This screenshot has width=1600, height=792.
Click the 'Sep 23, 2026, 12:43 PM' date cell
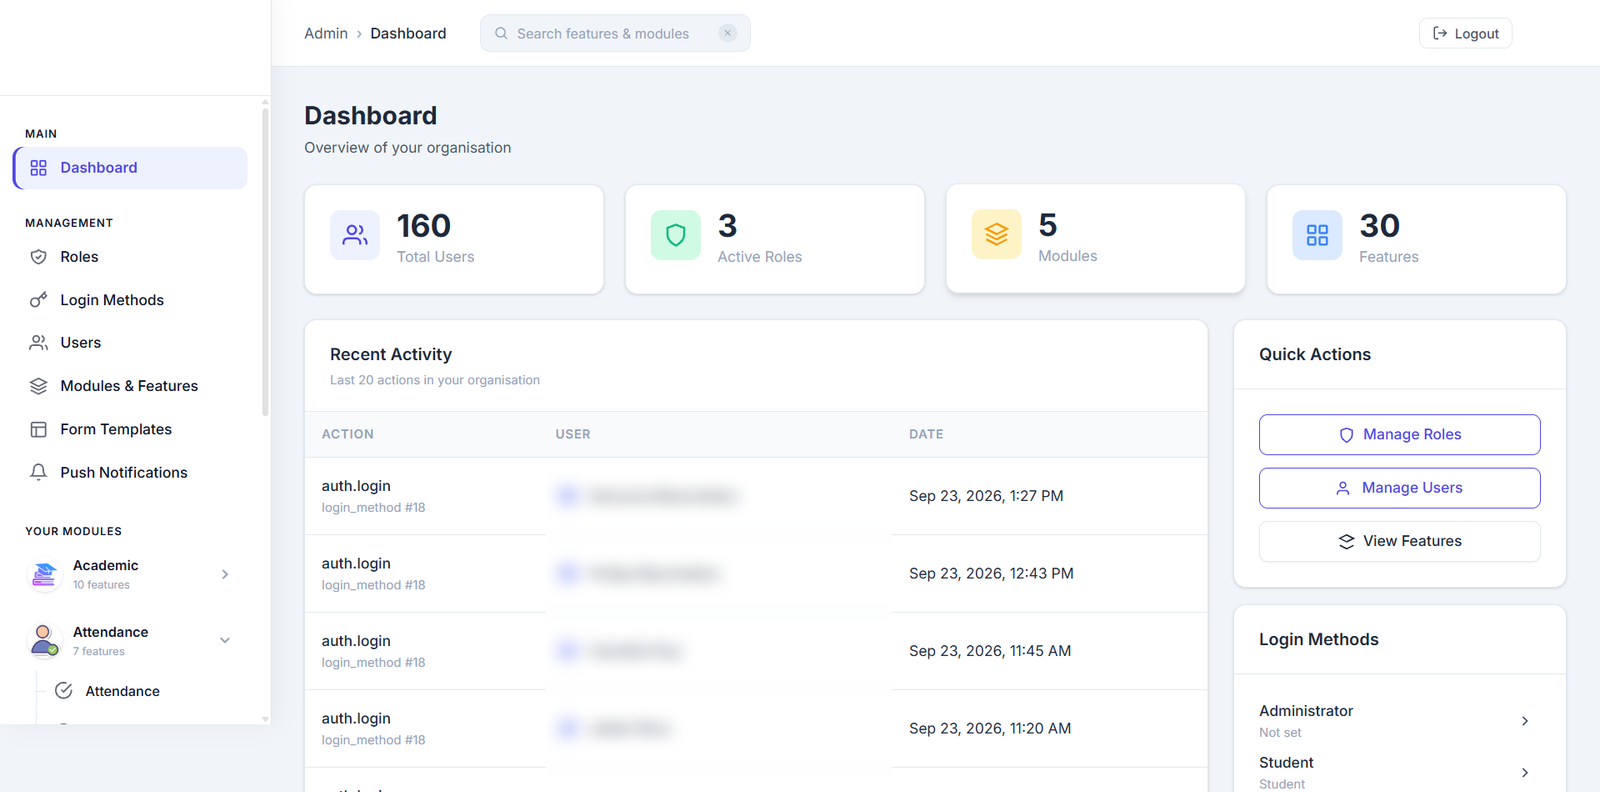click(991, 574)
